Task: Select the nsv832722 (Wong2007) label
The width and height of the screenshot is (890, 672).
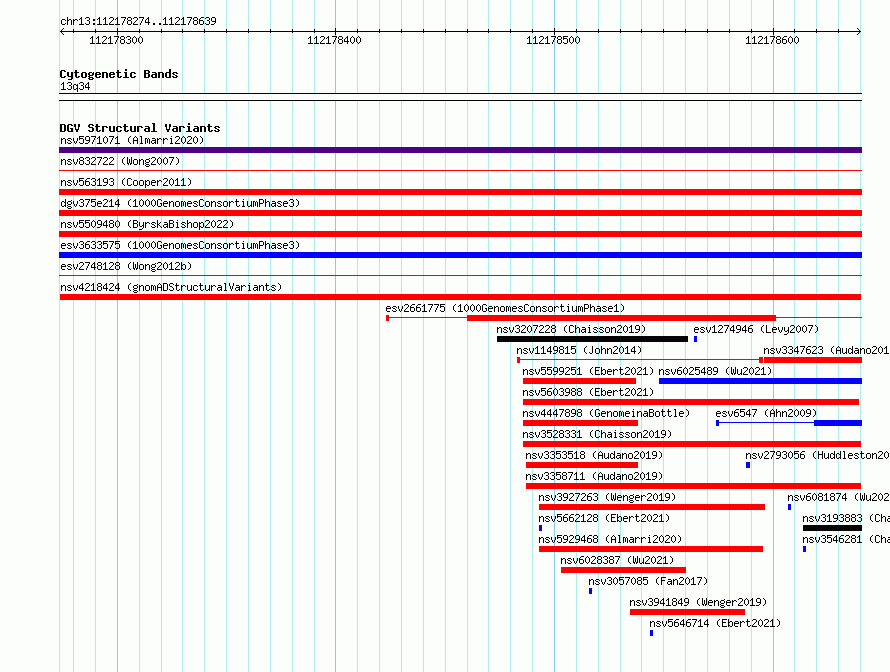Action: coord(120,161)
